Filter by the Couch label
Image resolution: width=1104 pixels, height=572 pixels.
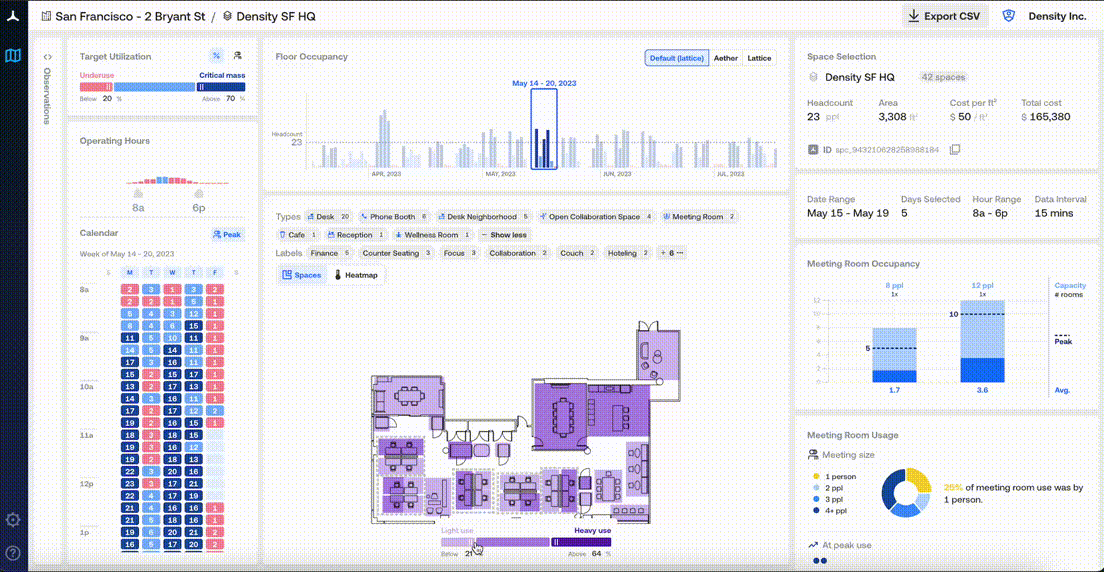click(x=577, y=253)
